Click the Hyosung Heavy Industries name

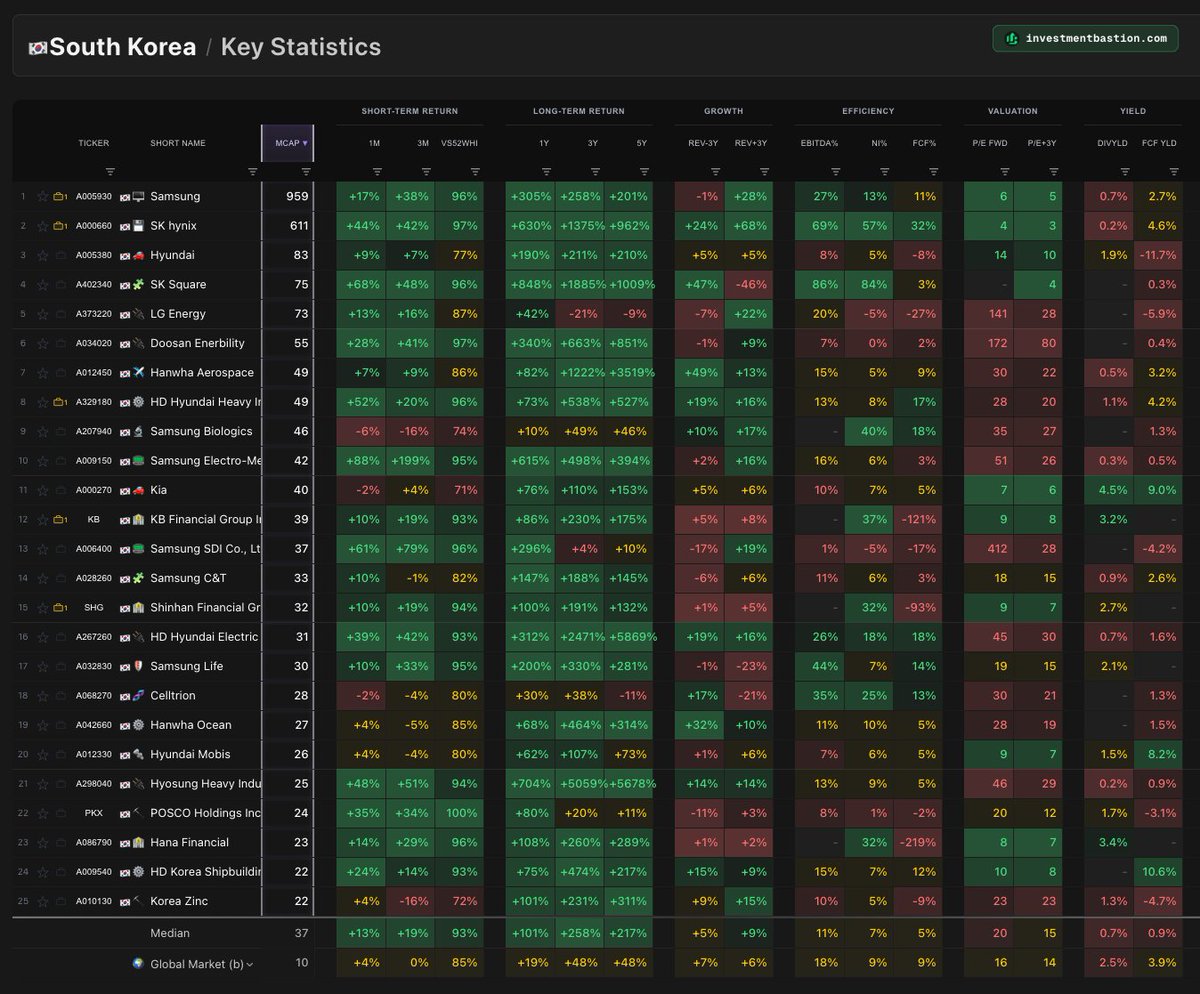click(205, 784)
